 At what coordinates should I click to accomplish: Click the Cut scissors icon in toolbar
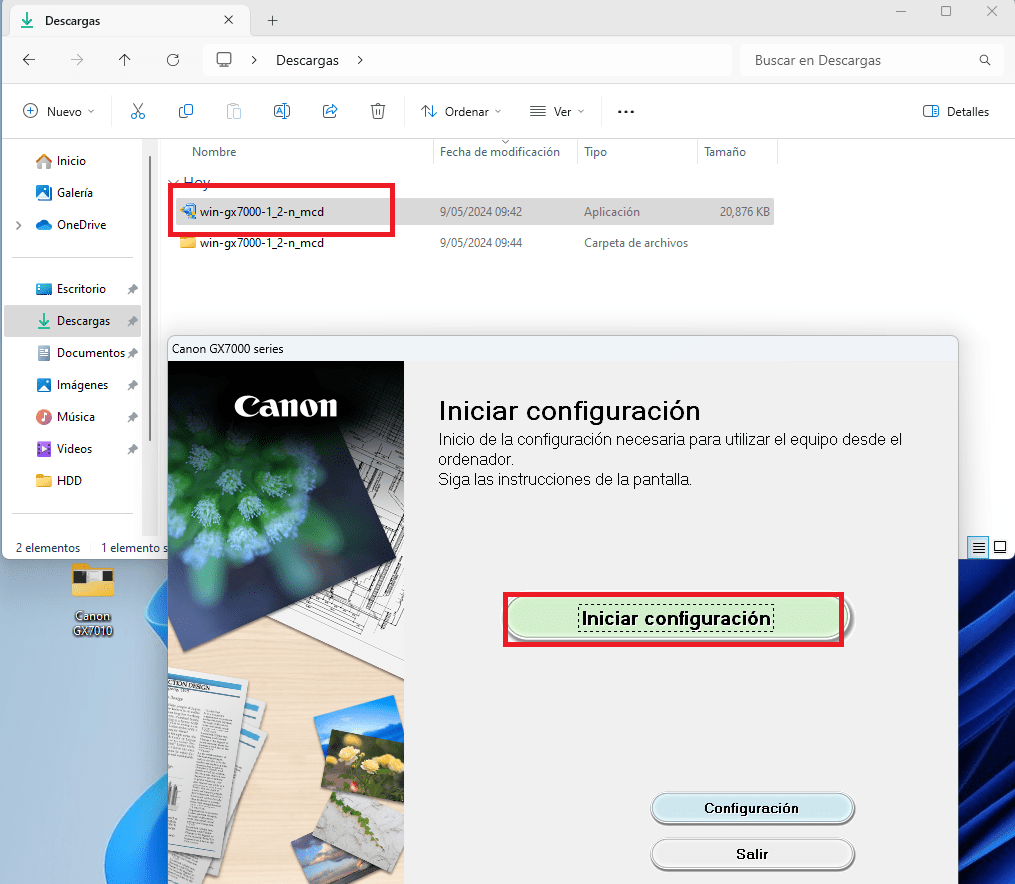pyautogui.click(x=138, y=111)
